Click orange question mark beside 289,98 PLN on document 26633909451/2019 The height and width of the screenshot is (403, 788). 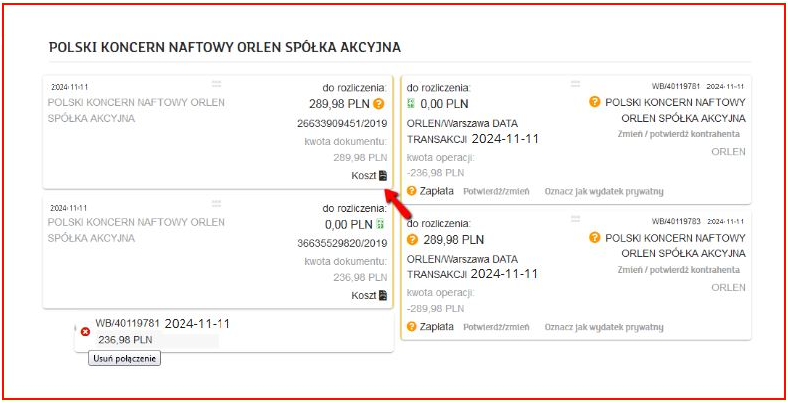point(379,104)
